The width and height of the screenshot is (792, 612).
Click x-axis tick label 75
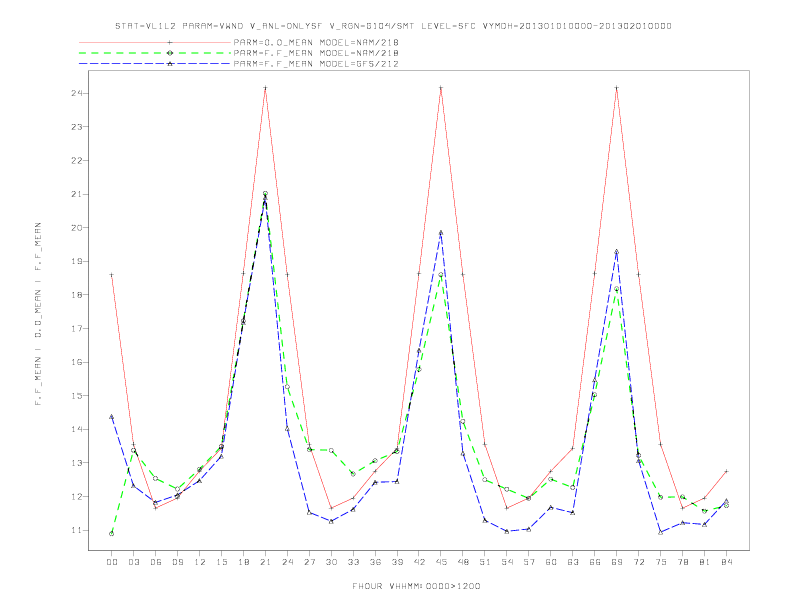(661, 562)
